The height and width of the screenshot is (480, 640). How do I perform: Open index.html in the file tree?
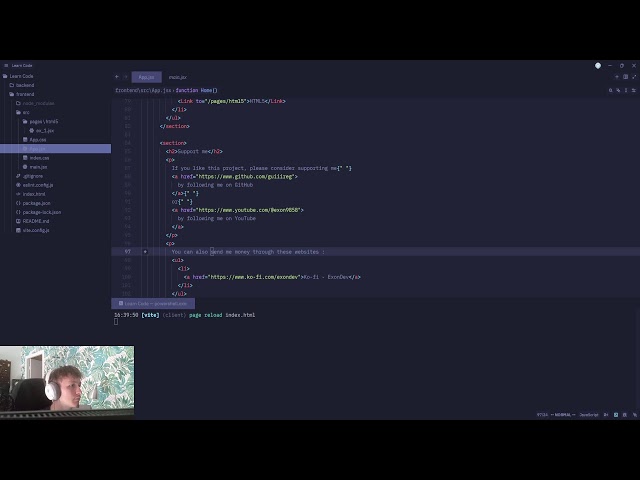coord(31,194)
